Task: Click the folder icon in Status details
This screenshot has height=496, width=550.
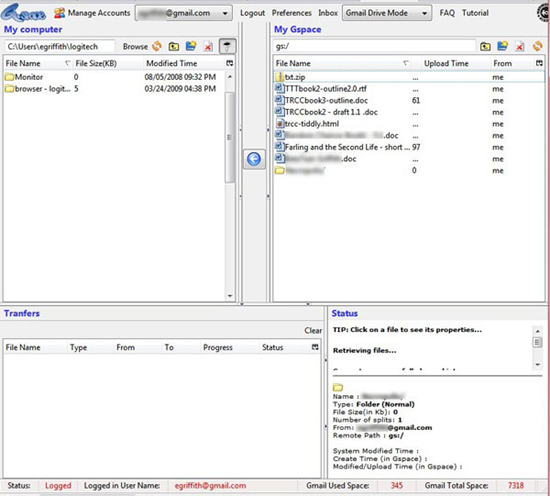Action: (x=338, y=388)
